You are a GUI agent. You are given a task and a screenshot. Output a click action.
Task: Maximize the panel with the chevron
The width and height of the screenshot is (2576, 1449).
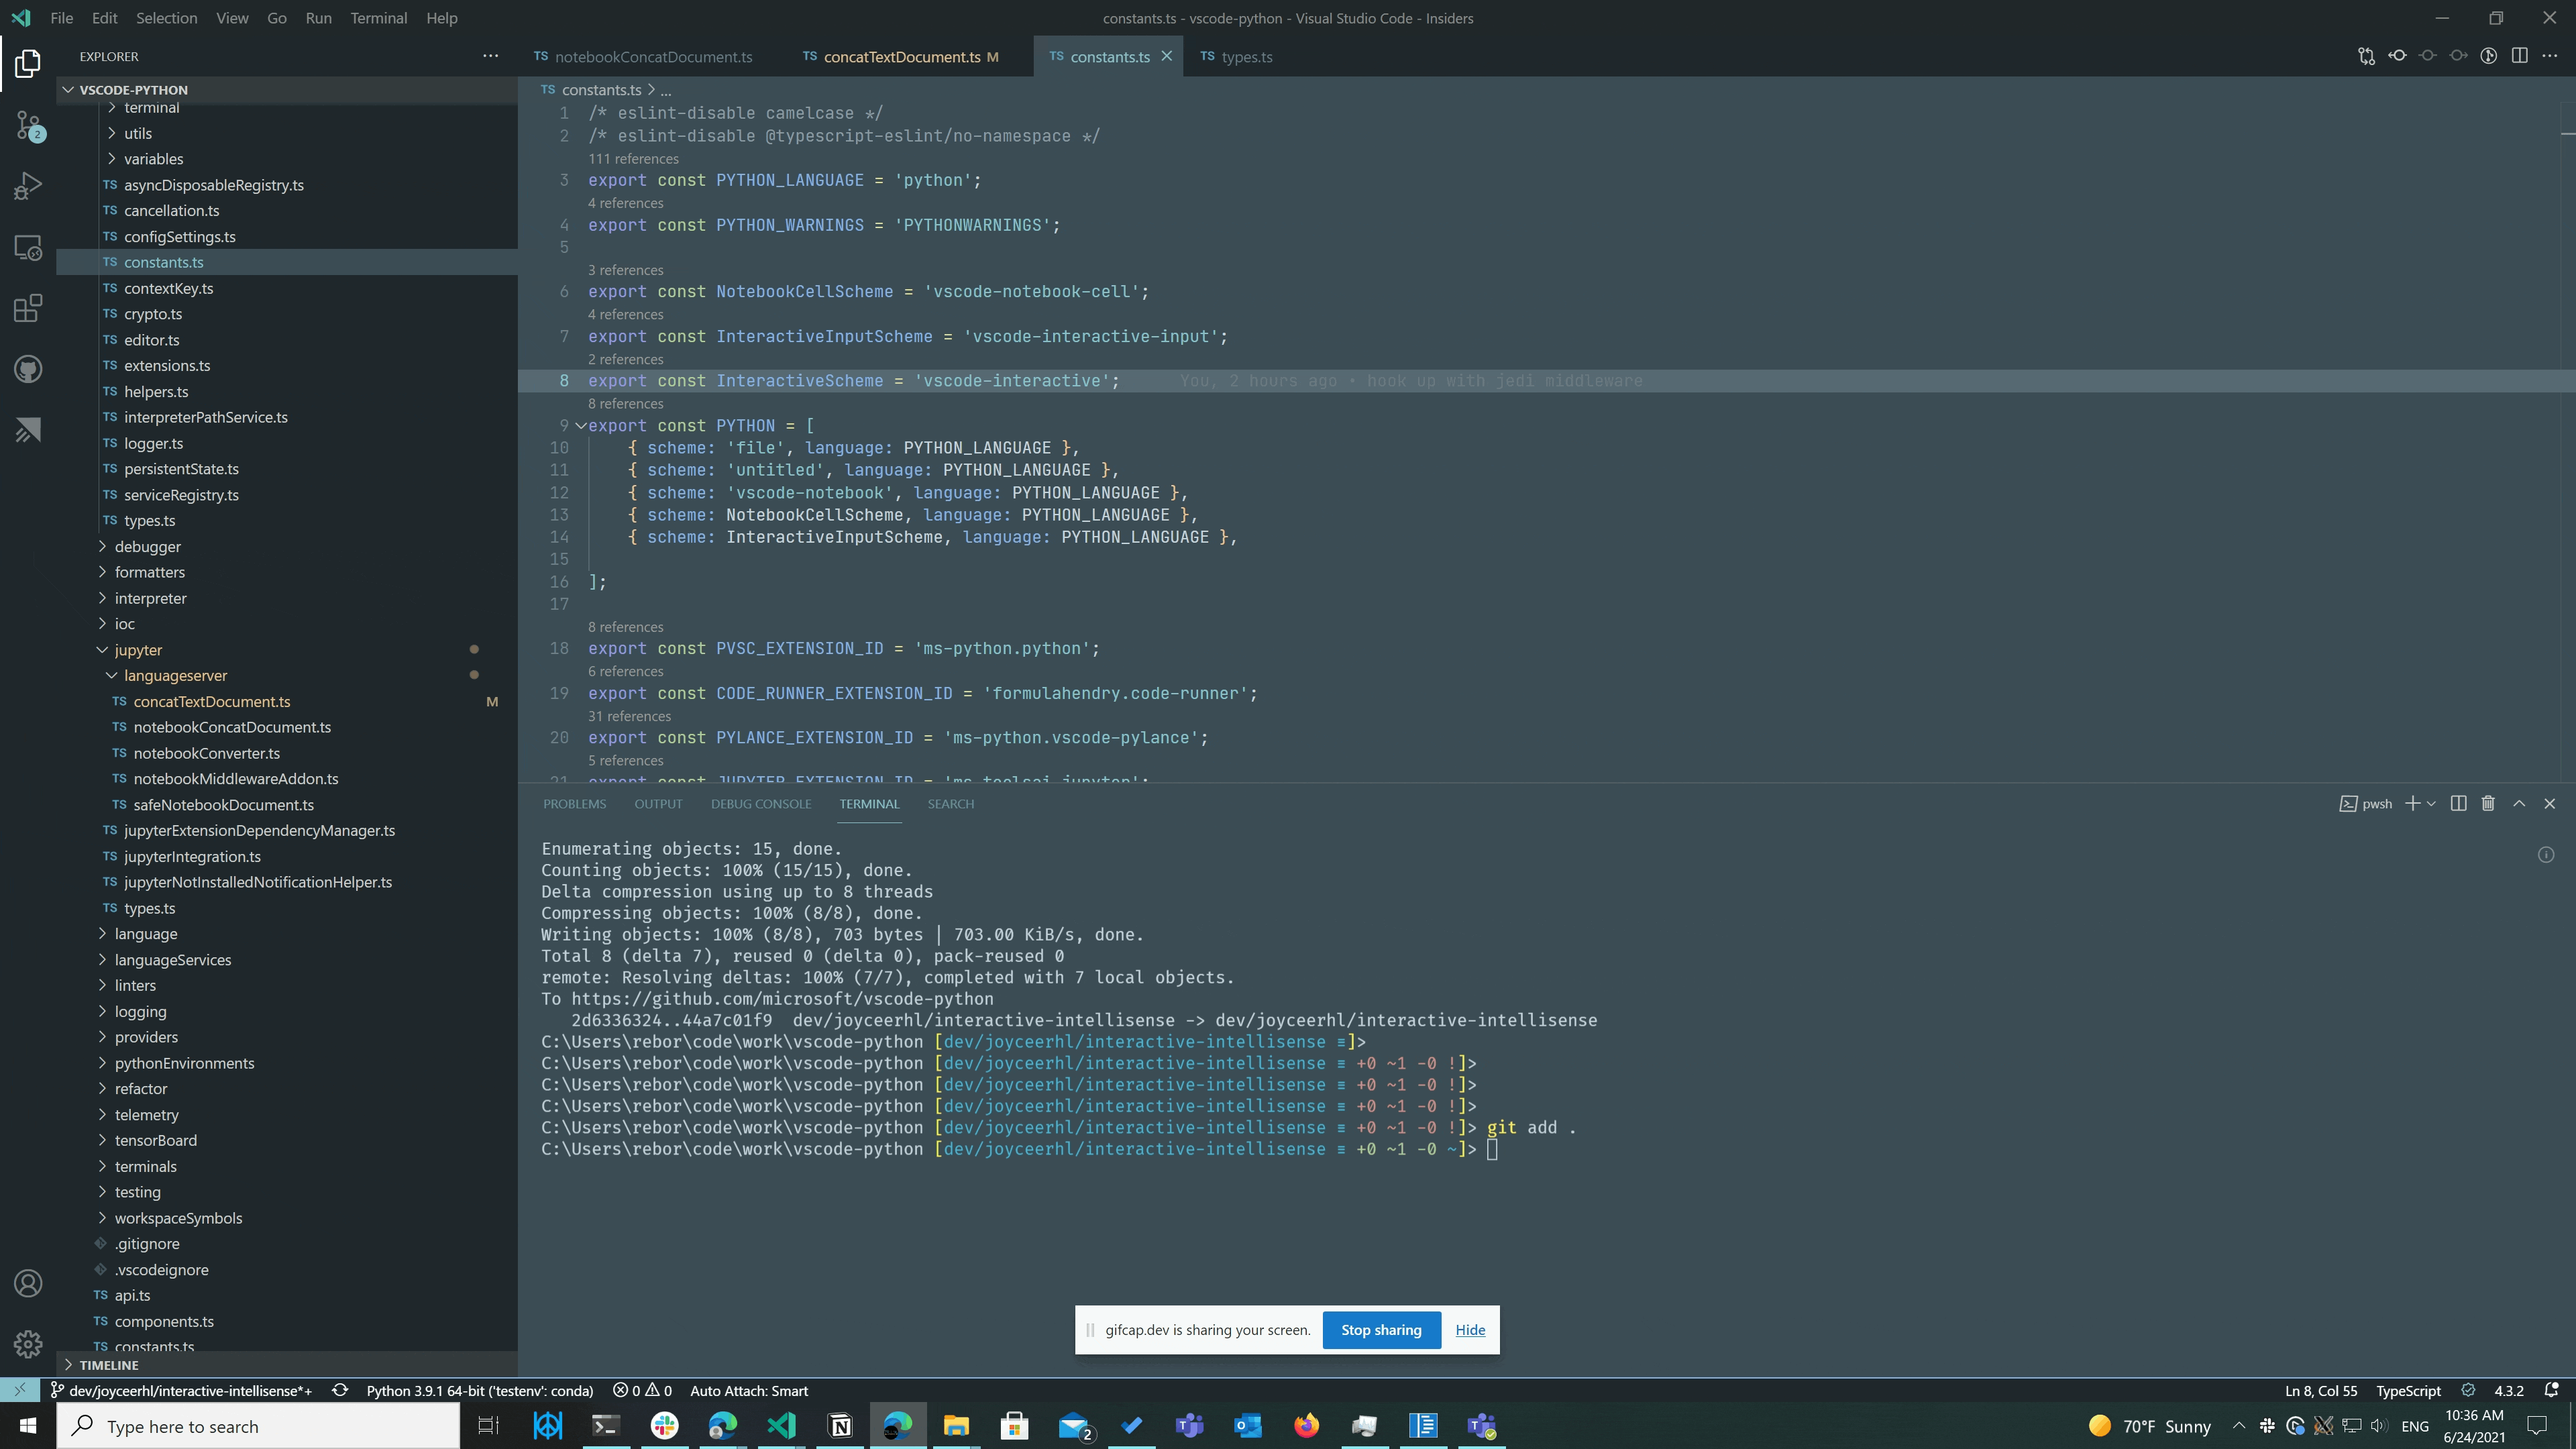tap(2518, 803)
